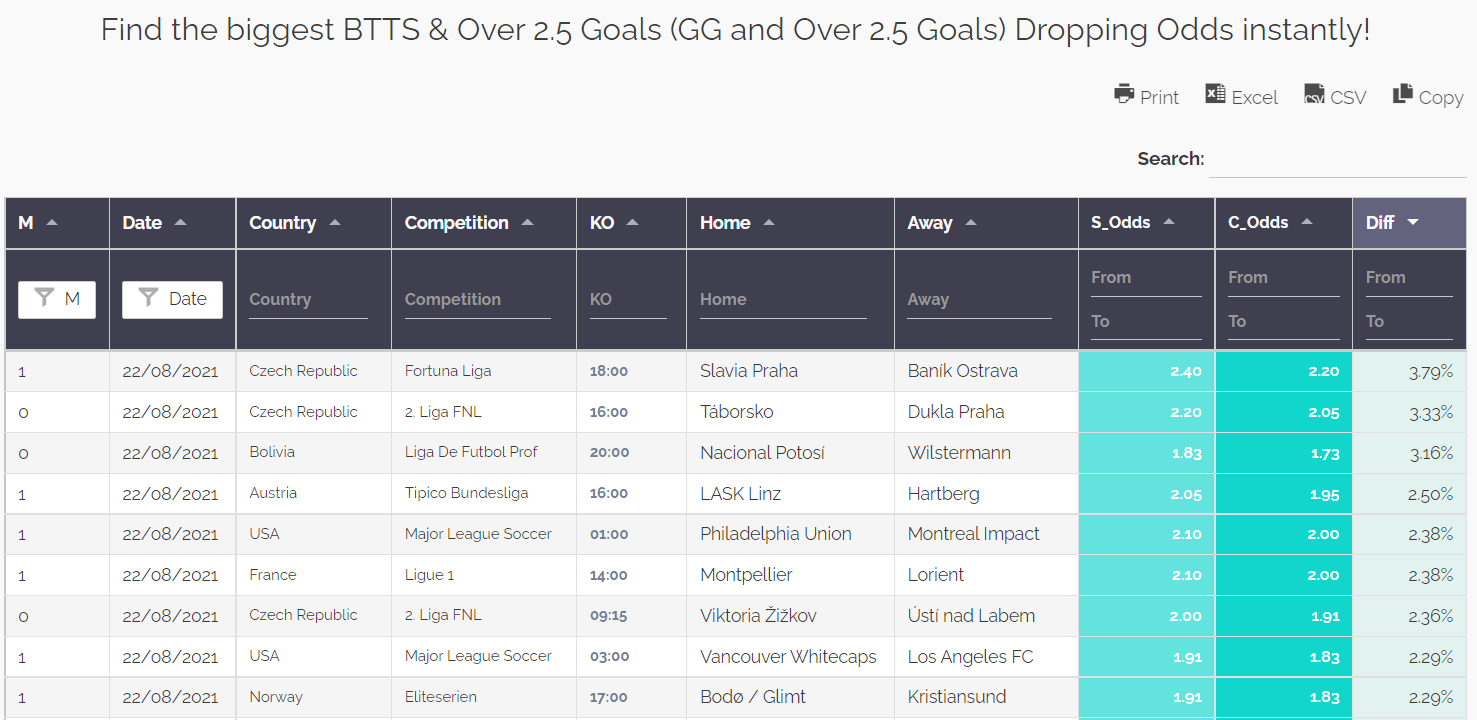Viewport: 1477px width, 720px height.
Task: Click the 3.33% Diff cell
Action: [x=1410, y=412]
